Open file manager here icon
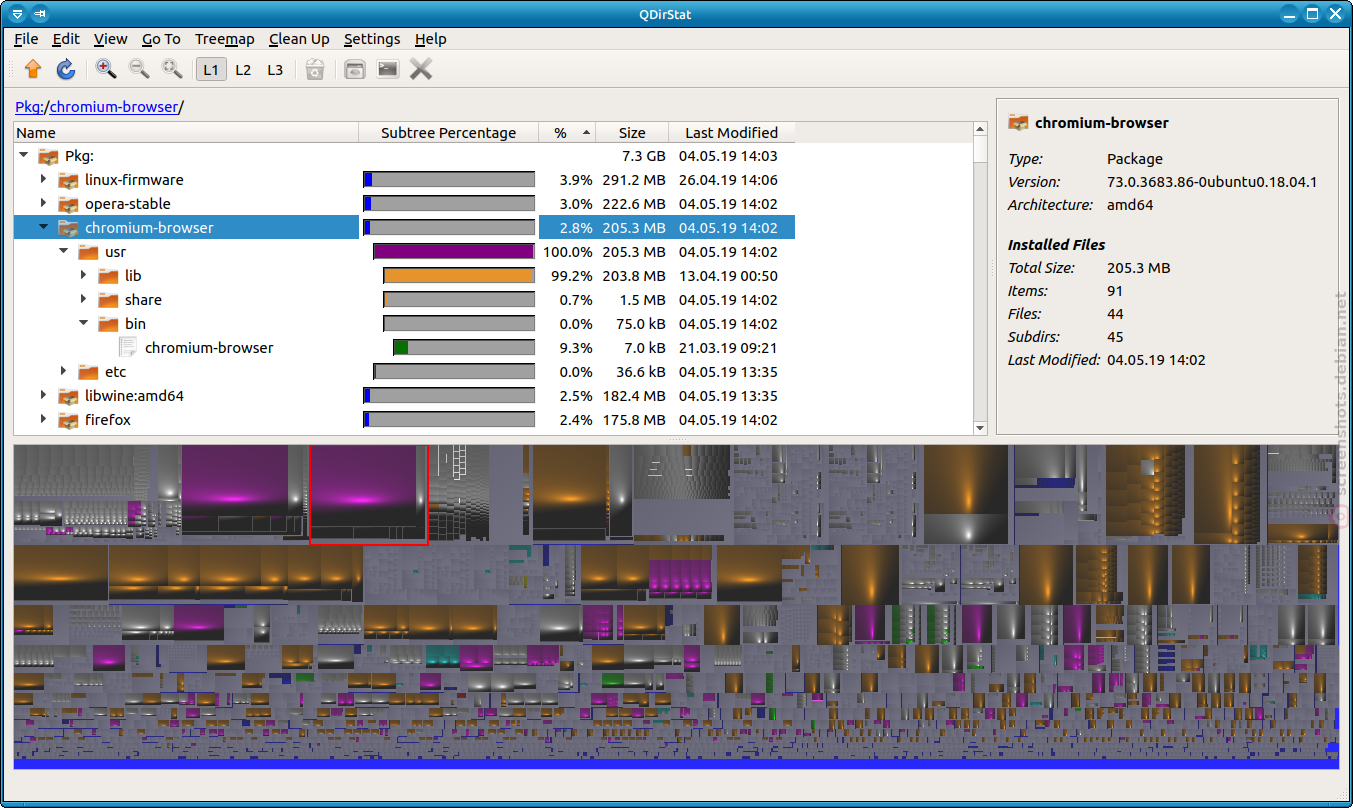Screen dimensions: 1353x808 (355, 69)
